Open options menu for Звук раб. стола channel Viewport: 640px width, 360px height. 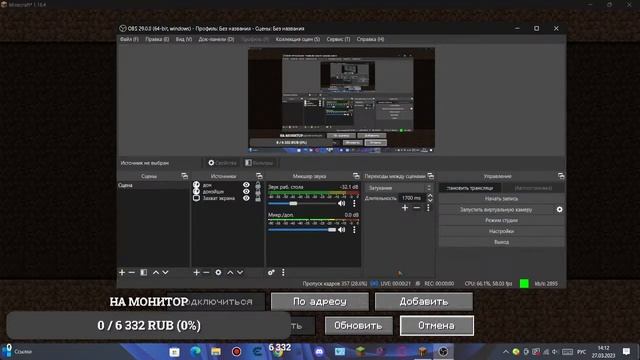354,203
